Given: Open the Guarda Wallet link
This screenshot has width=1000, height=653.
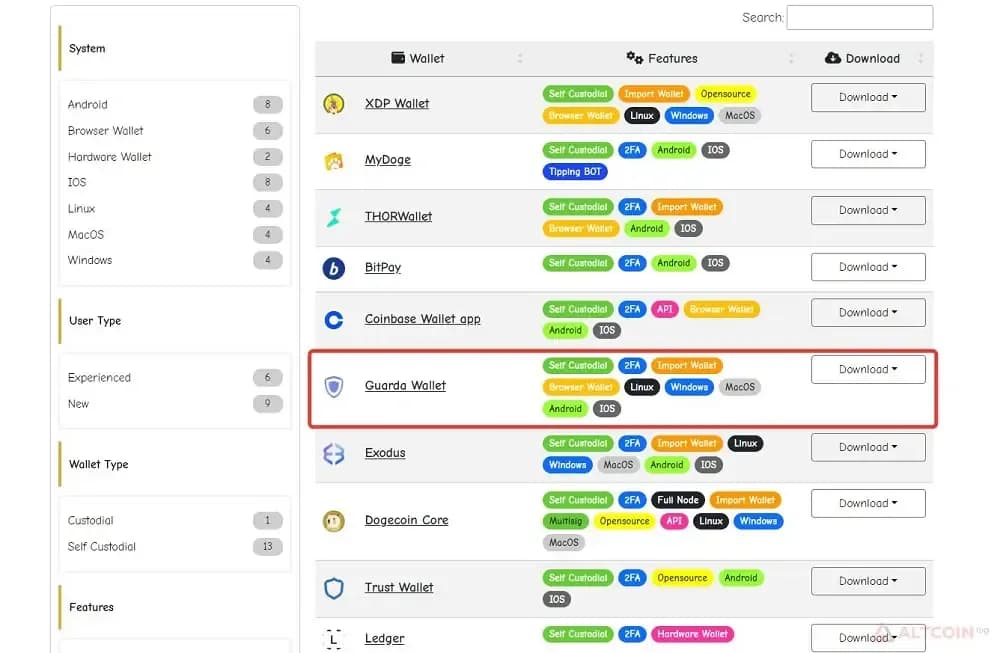Looking at the screenshot, I should 405,386.
